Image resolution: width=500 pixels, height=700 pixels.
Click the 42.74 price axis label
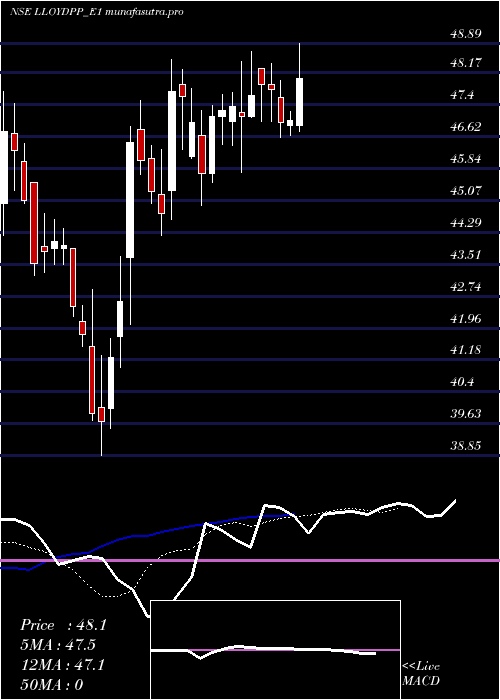(466, 286)
